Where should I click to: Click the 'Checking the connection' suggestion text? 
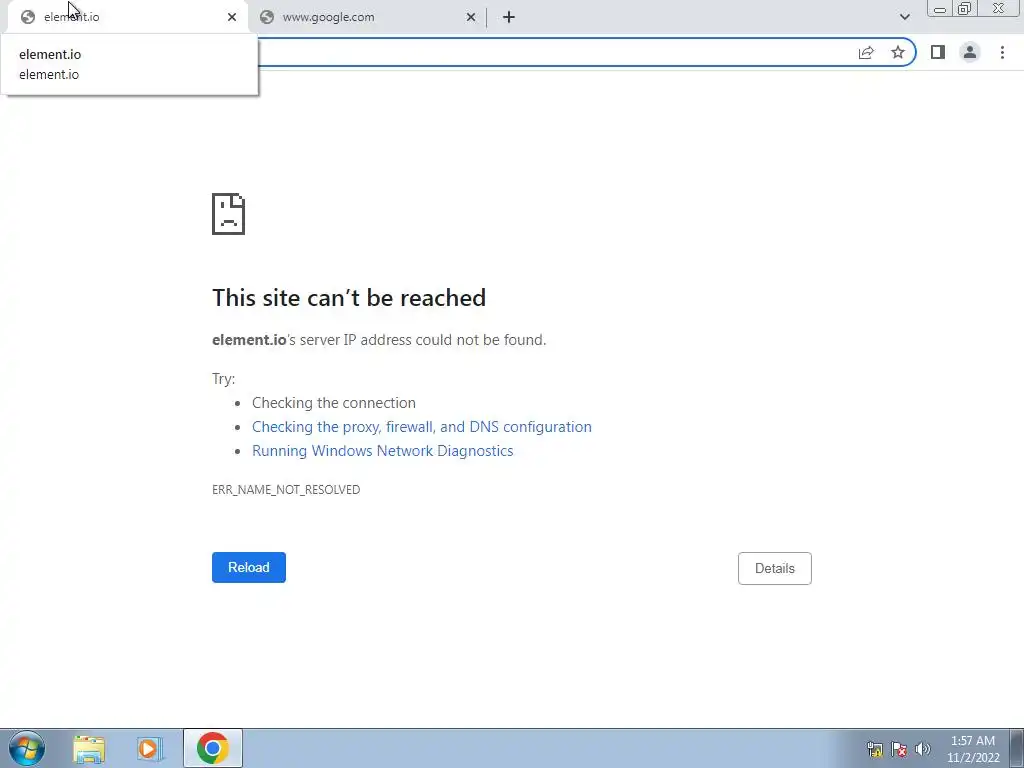click(334, 402)
